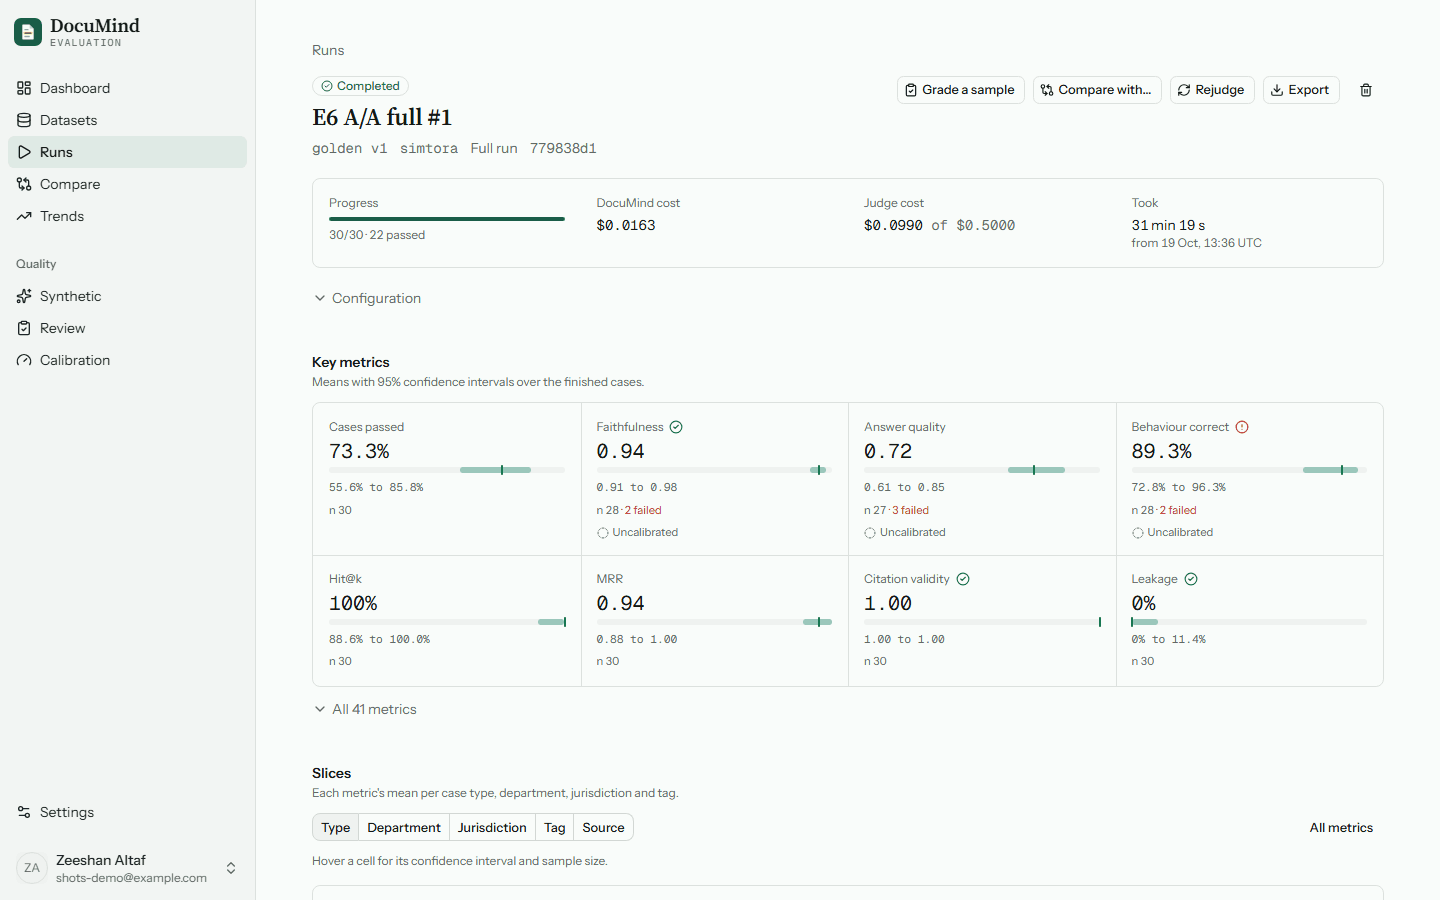Expand the Configuration section
Image resolution: width=1440 pixels, height=900 pixels.
[367, 298]
